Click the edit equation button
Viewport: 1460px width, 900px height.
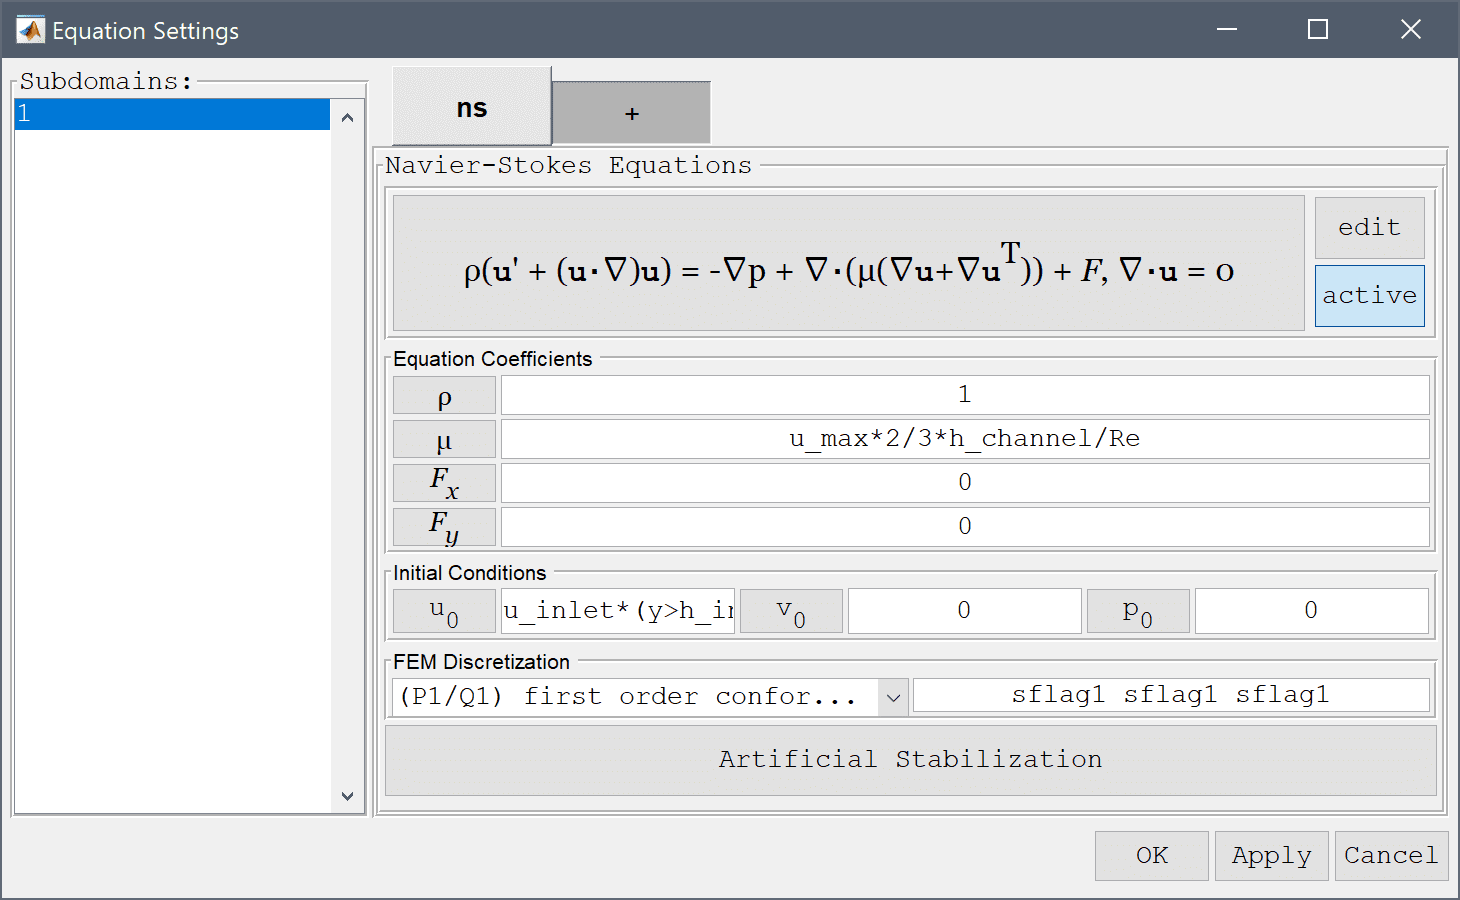[1369, 228]
